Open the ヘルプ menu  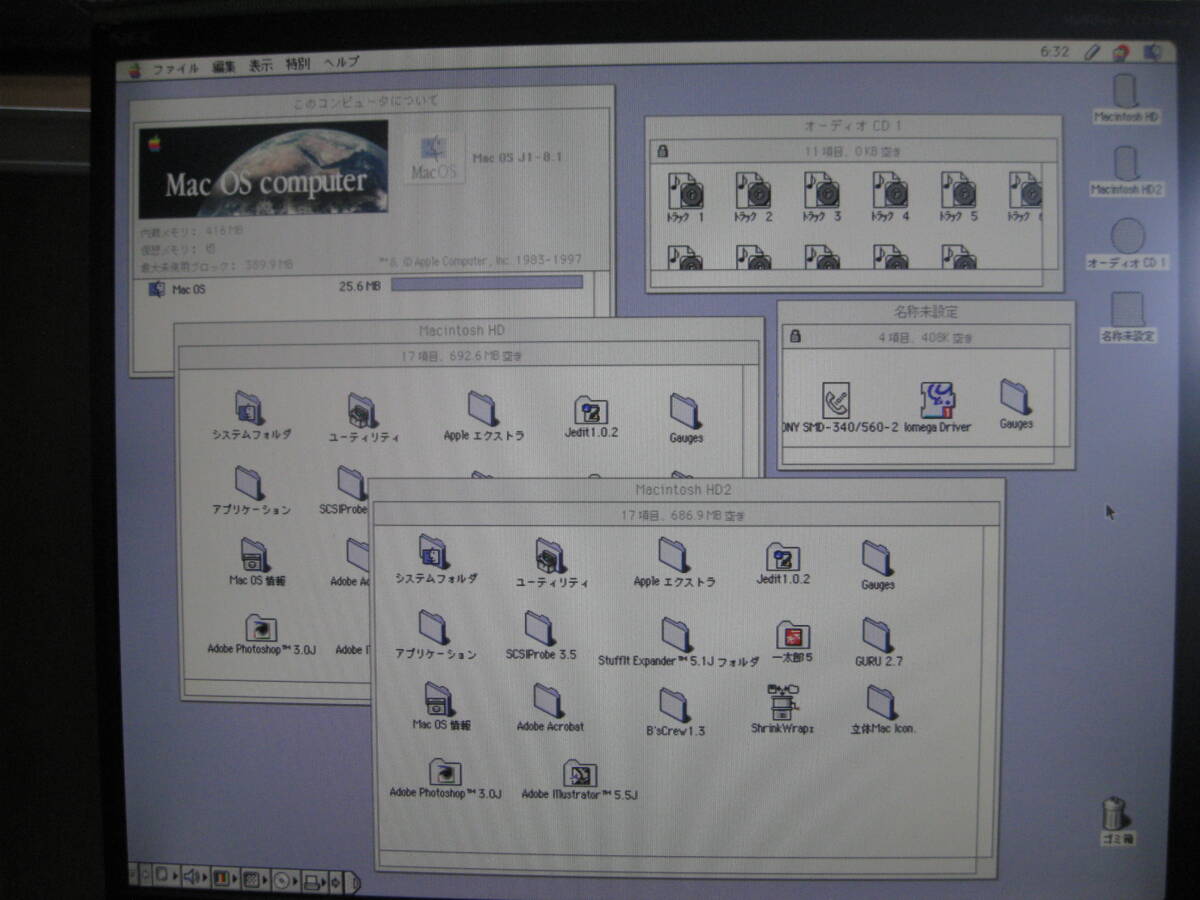(340, 62)
